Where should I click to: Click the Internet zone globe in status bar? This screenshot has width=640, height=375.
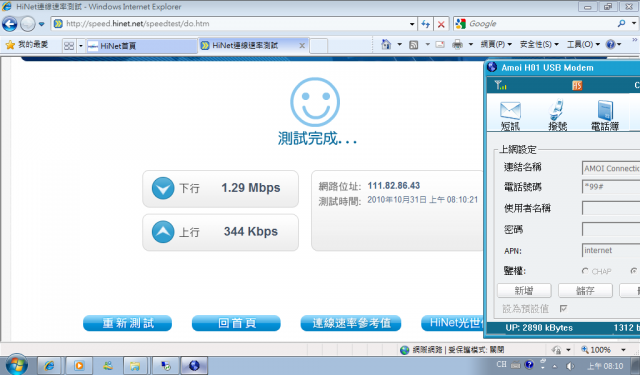[x=404, y=350]
